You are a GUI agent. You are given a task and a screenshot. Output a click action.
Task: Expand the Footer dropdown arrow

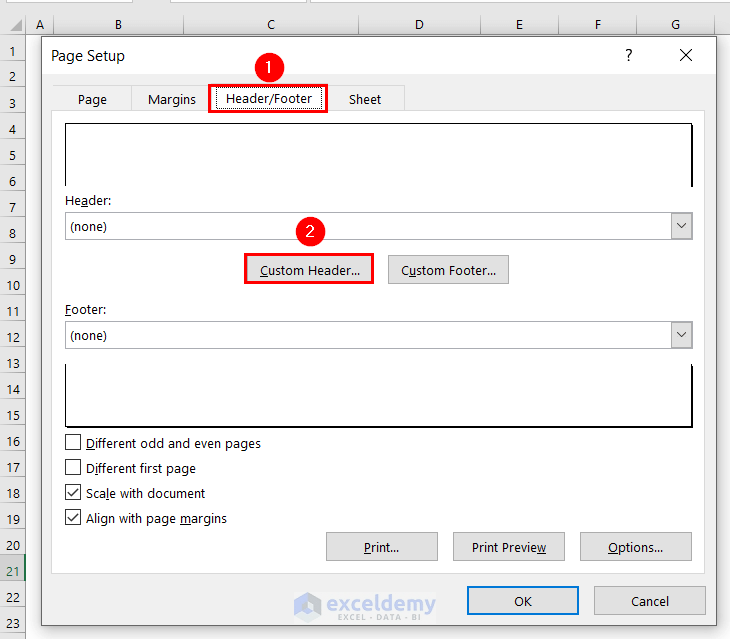(x=682, y=335)
